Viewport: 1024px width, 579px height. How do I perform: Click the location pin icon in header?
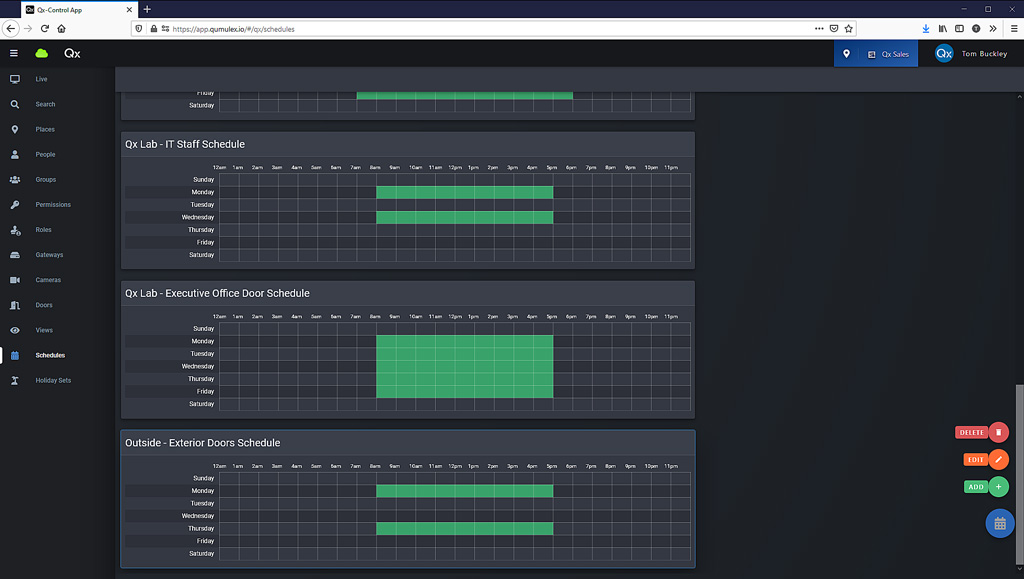(846, 54)
